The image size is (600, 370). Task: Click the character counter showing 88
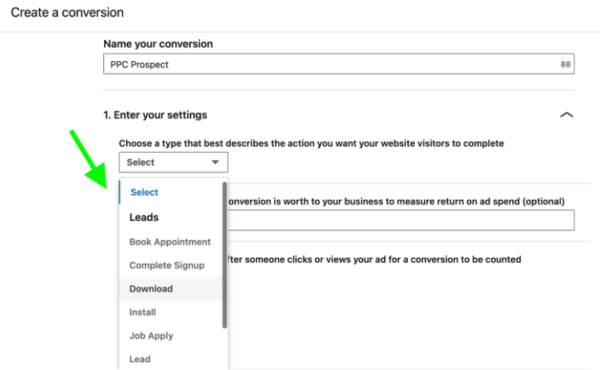[x=566, y=64]
